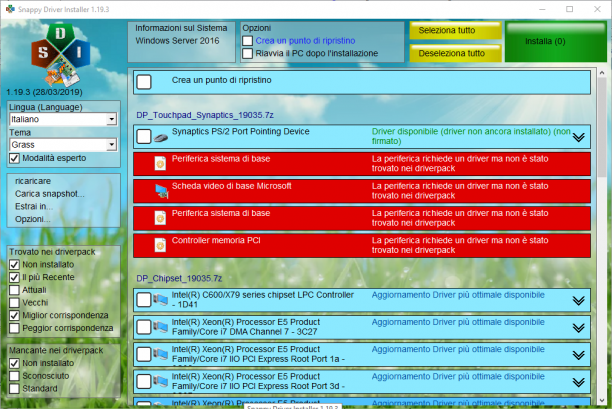Image resolution: width=612 pixels, height=409 pixels.
Task: Open the Lingua language dropdown
Action: coord(112,119)
